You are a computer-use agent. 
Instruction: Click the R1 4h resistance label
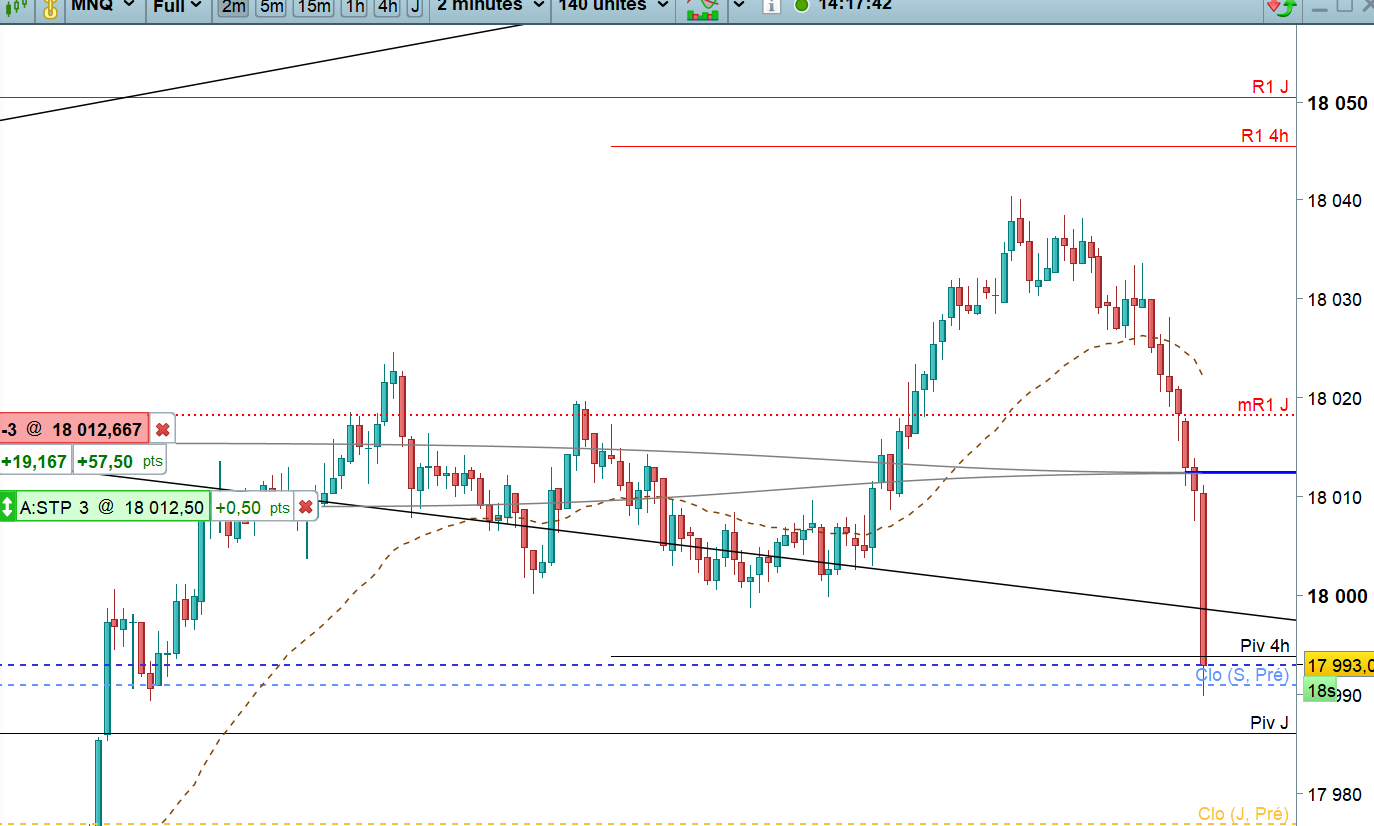pos(1265,135)
